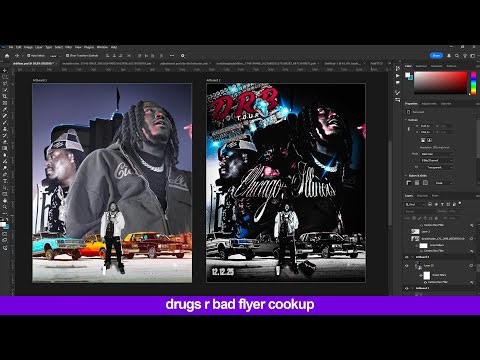Open the Window menu

pos(102,47)
